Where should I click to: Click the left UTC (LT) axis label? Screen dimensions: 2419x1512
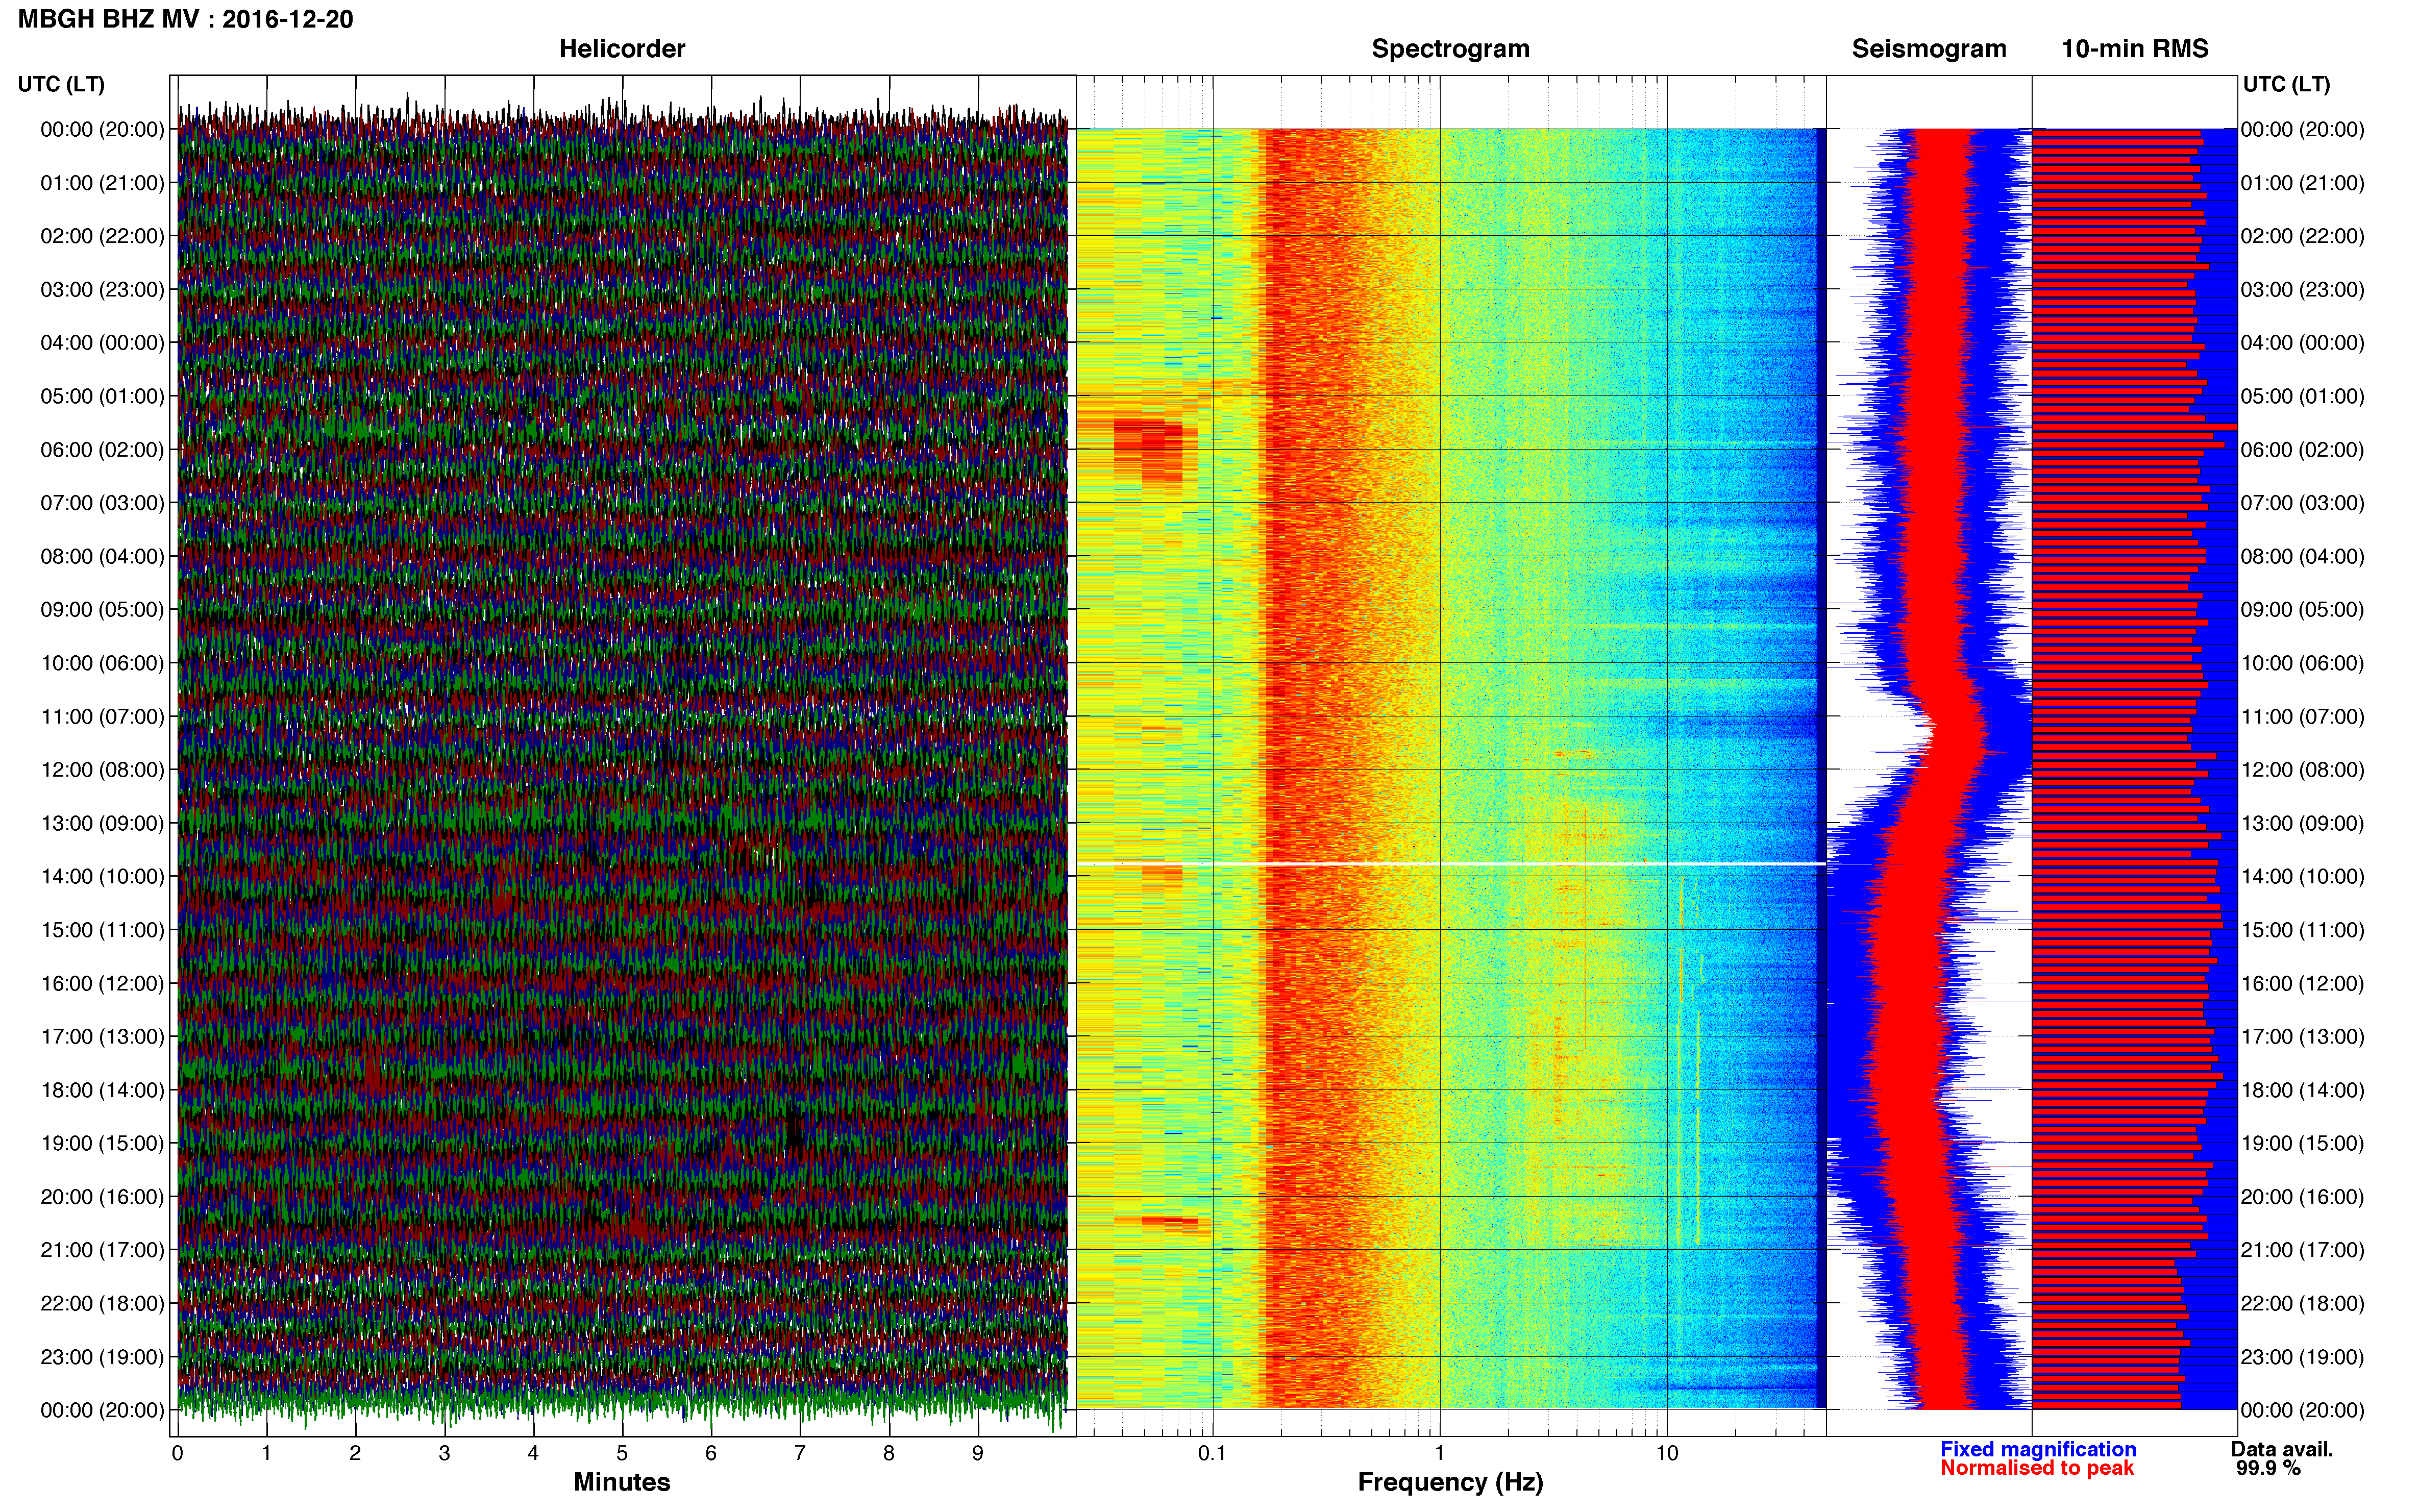click(61, 84)
